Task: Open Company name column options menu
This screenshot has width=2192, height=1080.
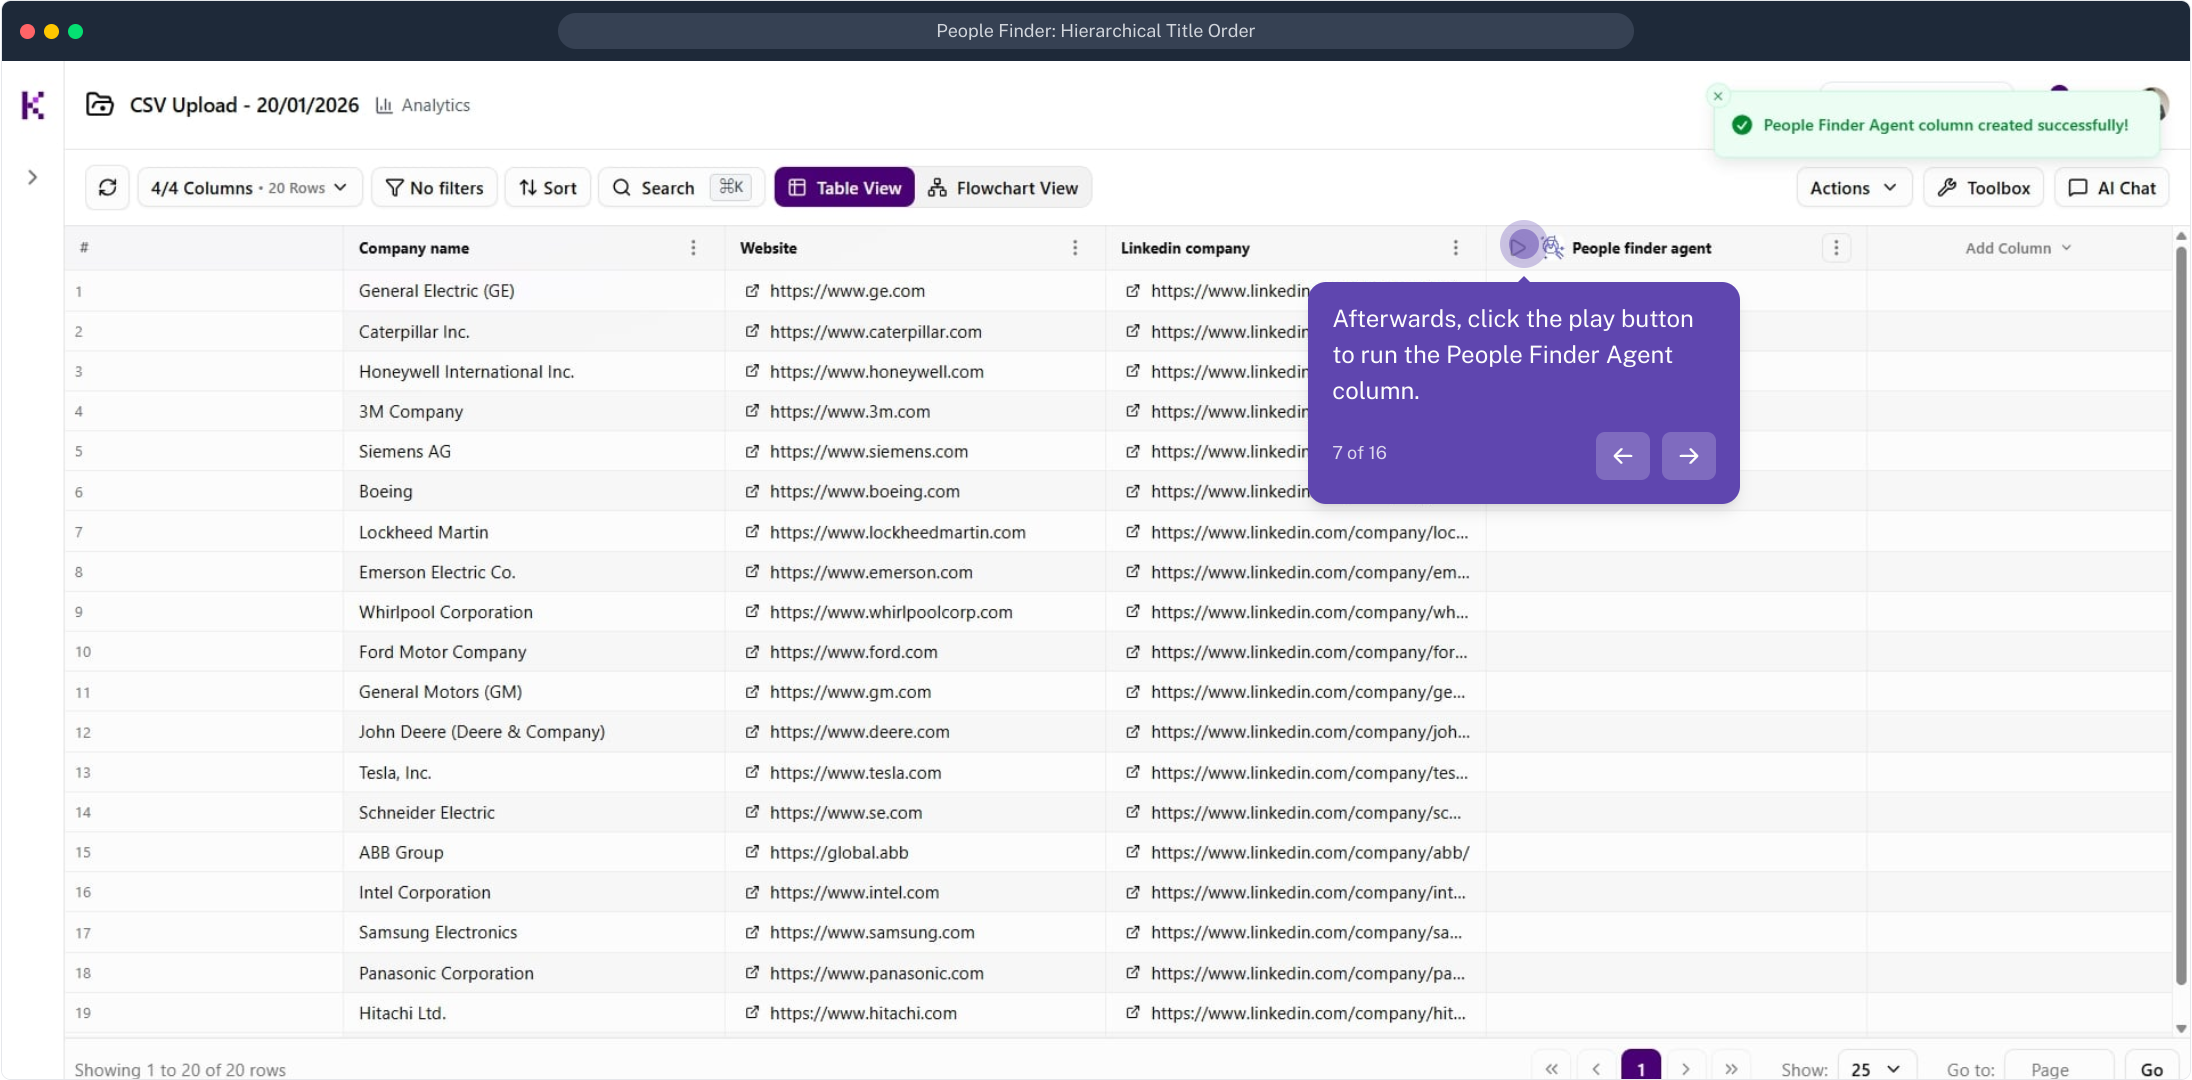Action: pos(693,248)
